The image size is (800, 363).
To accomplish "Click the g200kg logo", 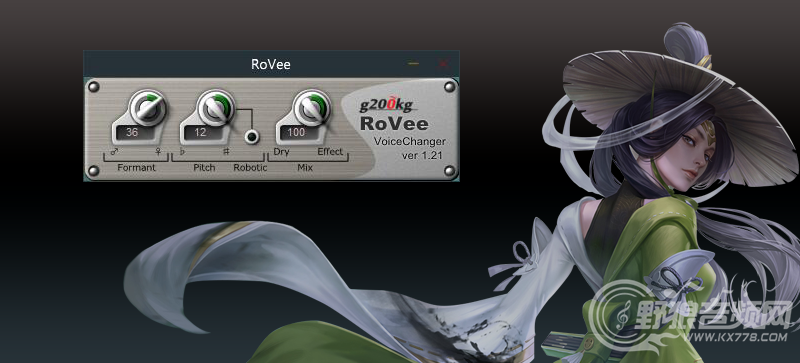I will click(386, 105).
